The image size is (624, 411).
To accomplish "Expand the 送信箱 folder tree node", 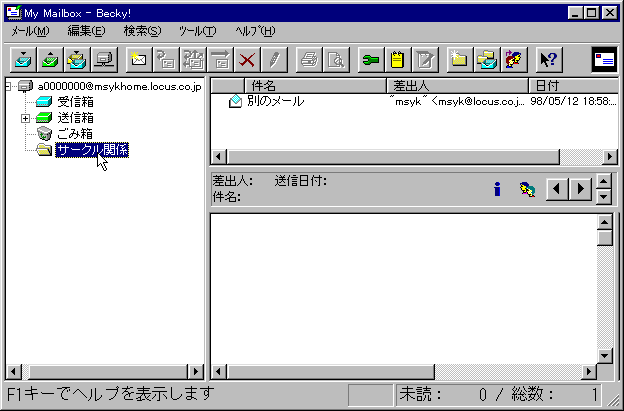I will 25,118.
